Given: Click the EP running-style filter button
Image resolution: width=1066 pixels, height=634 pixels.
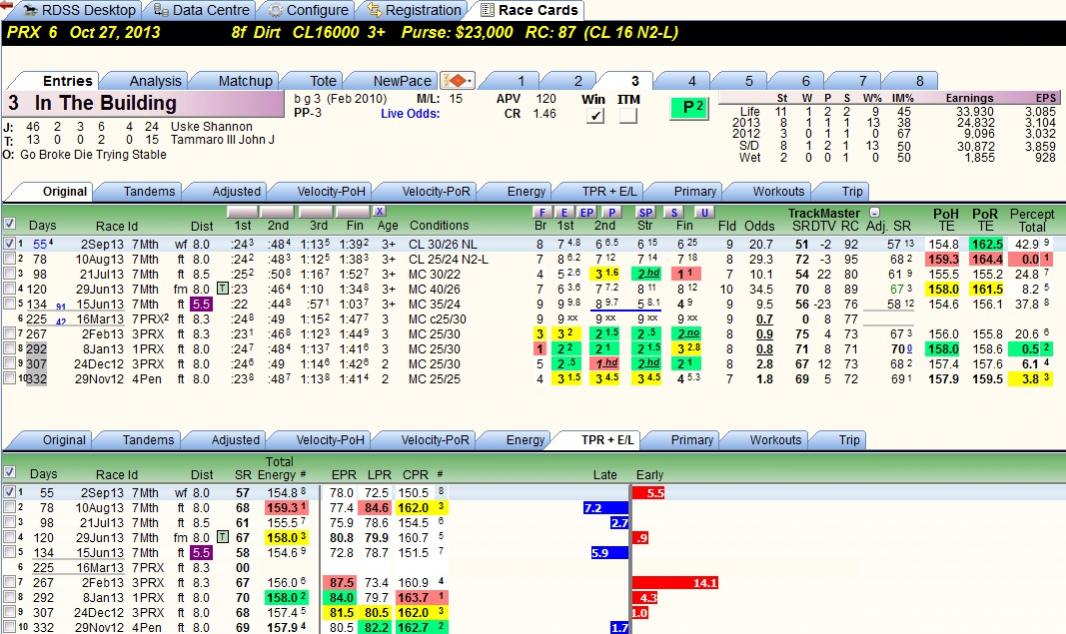Looking at the screenshot, I should click(587, 213).
